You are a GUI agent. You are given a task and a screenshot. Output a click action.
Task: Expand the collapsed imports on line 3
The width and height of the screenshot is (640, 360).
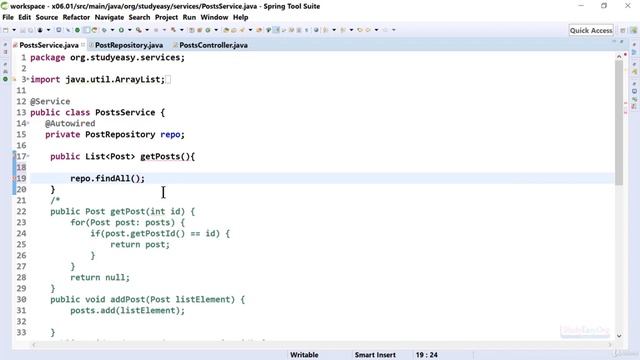(28, 79)
